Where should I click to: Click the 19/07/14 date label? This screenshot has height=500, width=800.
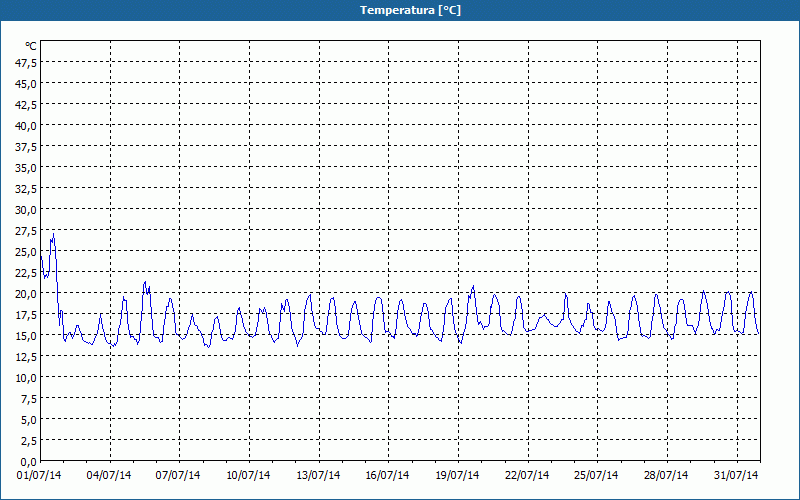(457, 476)
